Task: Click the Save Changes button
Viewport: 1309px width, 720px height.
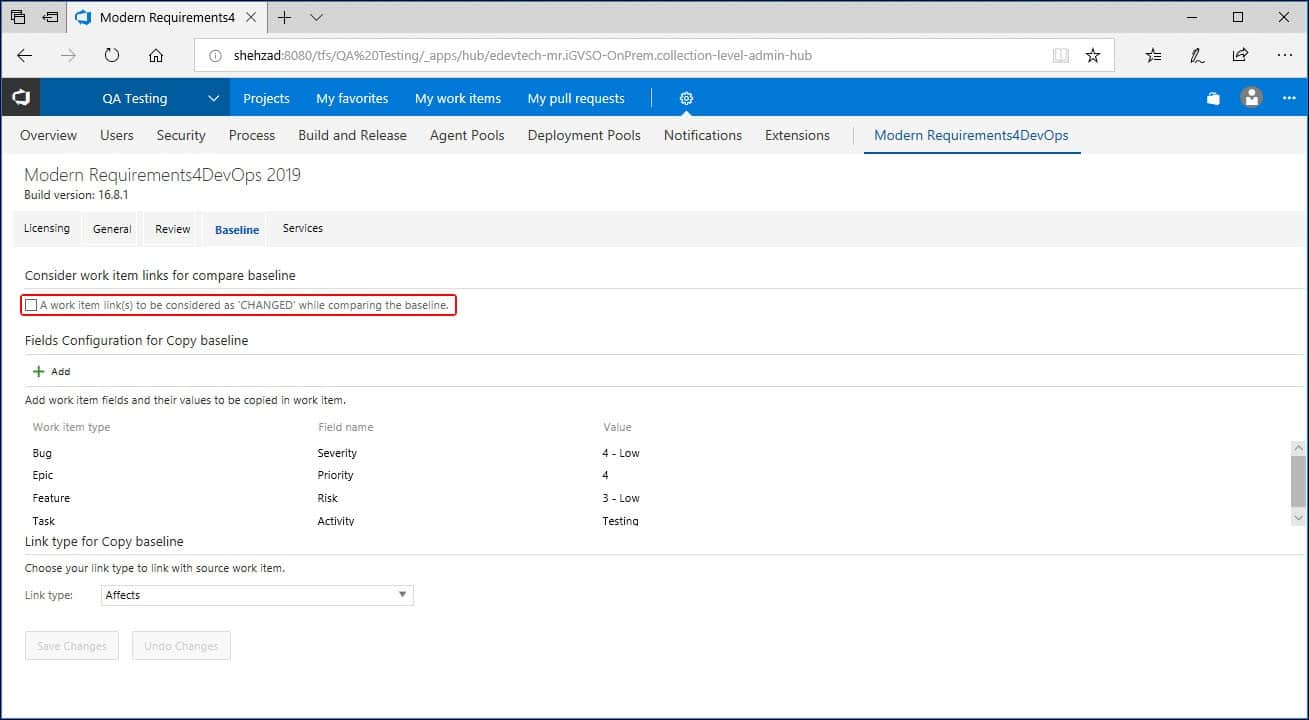Action: 72,646
